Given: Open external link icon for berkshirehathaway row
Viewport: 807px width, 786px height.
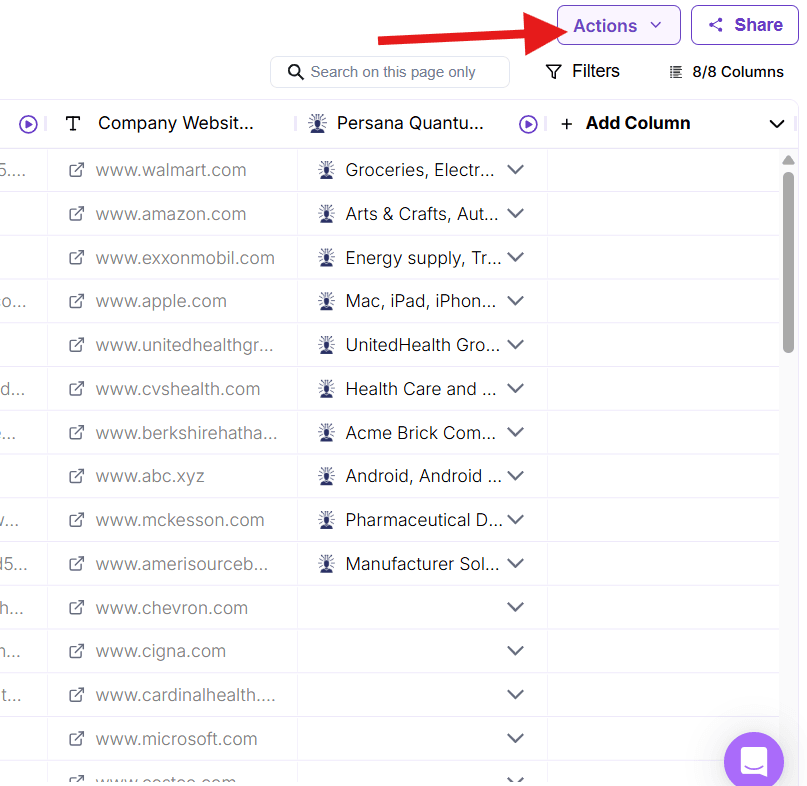Looking at the screenshot, I should pyautogui.click(x=76, y=432).
